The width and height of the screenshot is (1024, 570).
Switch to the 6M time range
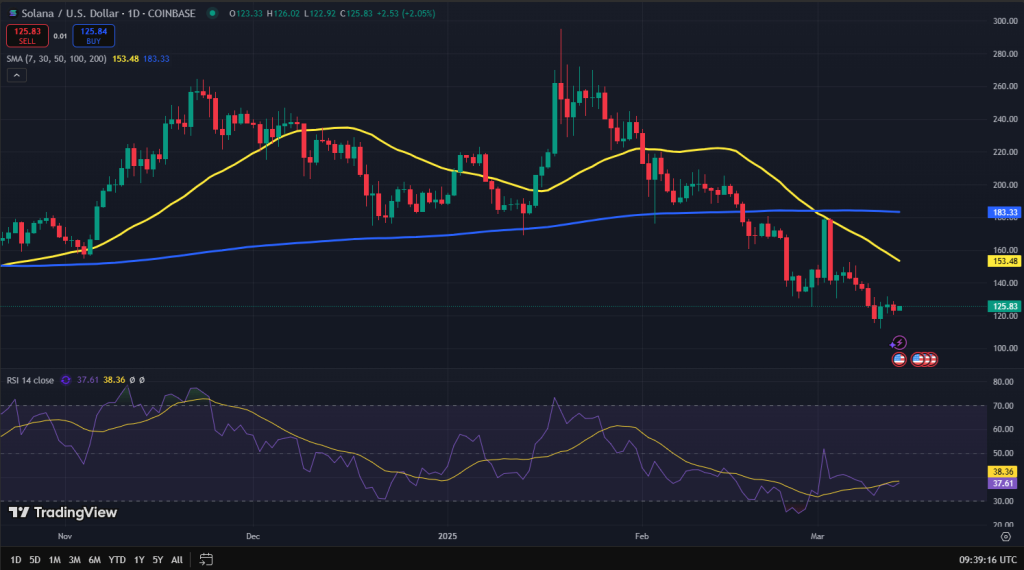(95, 560)
